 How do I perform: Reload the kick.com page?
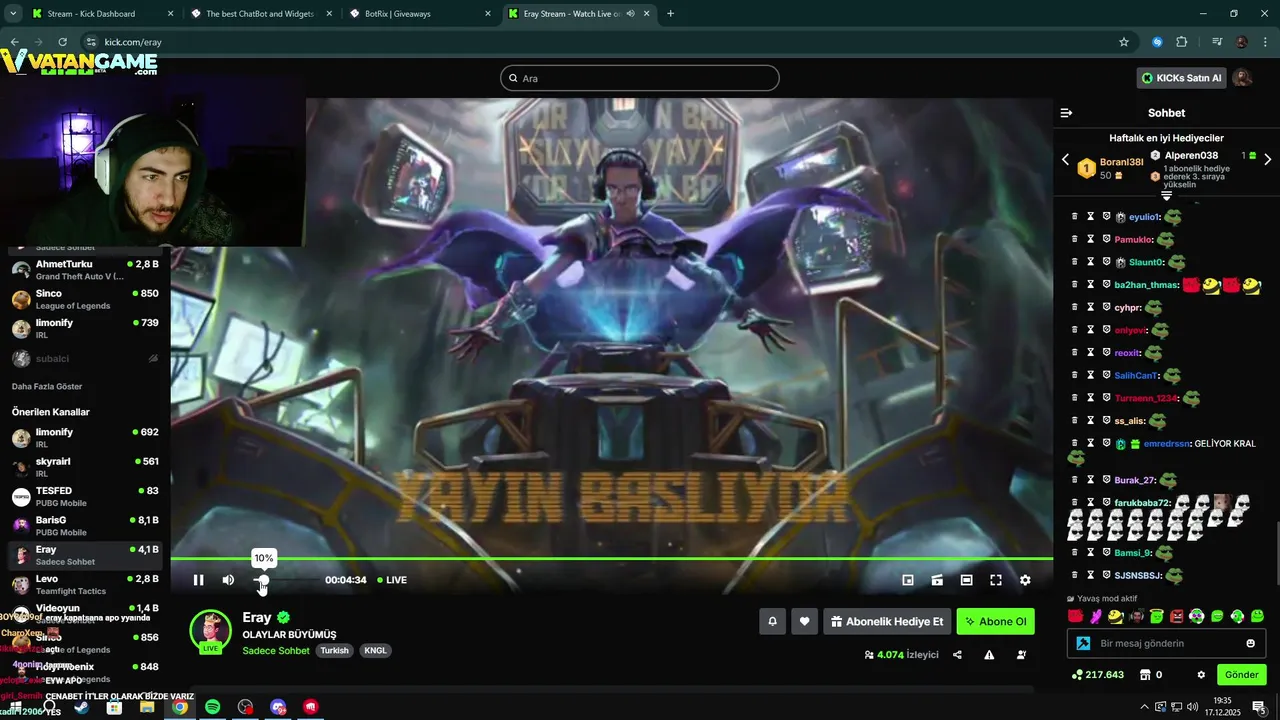pyautogui.click(x=62, y=42)
